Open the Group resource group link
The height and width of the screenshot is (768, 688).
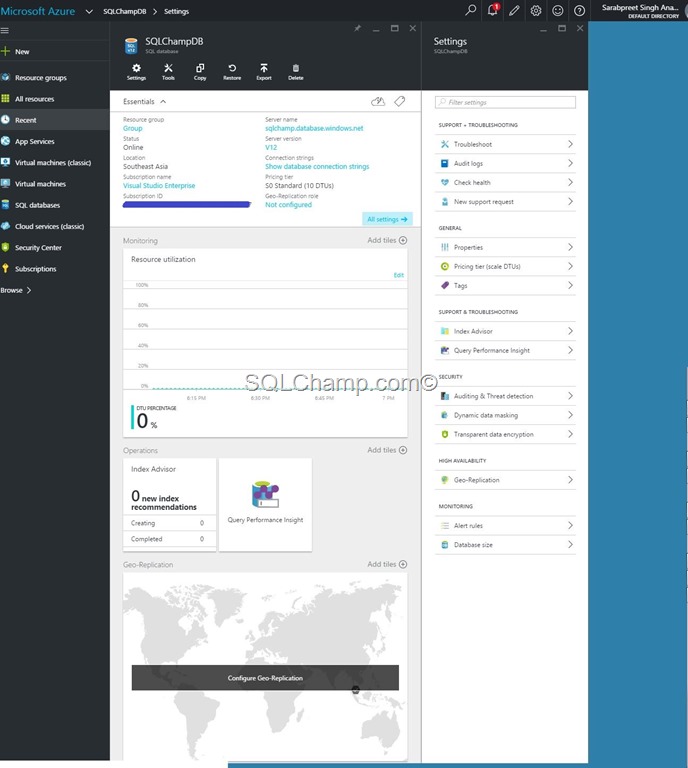pos(132,128)
